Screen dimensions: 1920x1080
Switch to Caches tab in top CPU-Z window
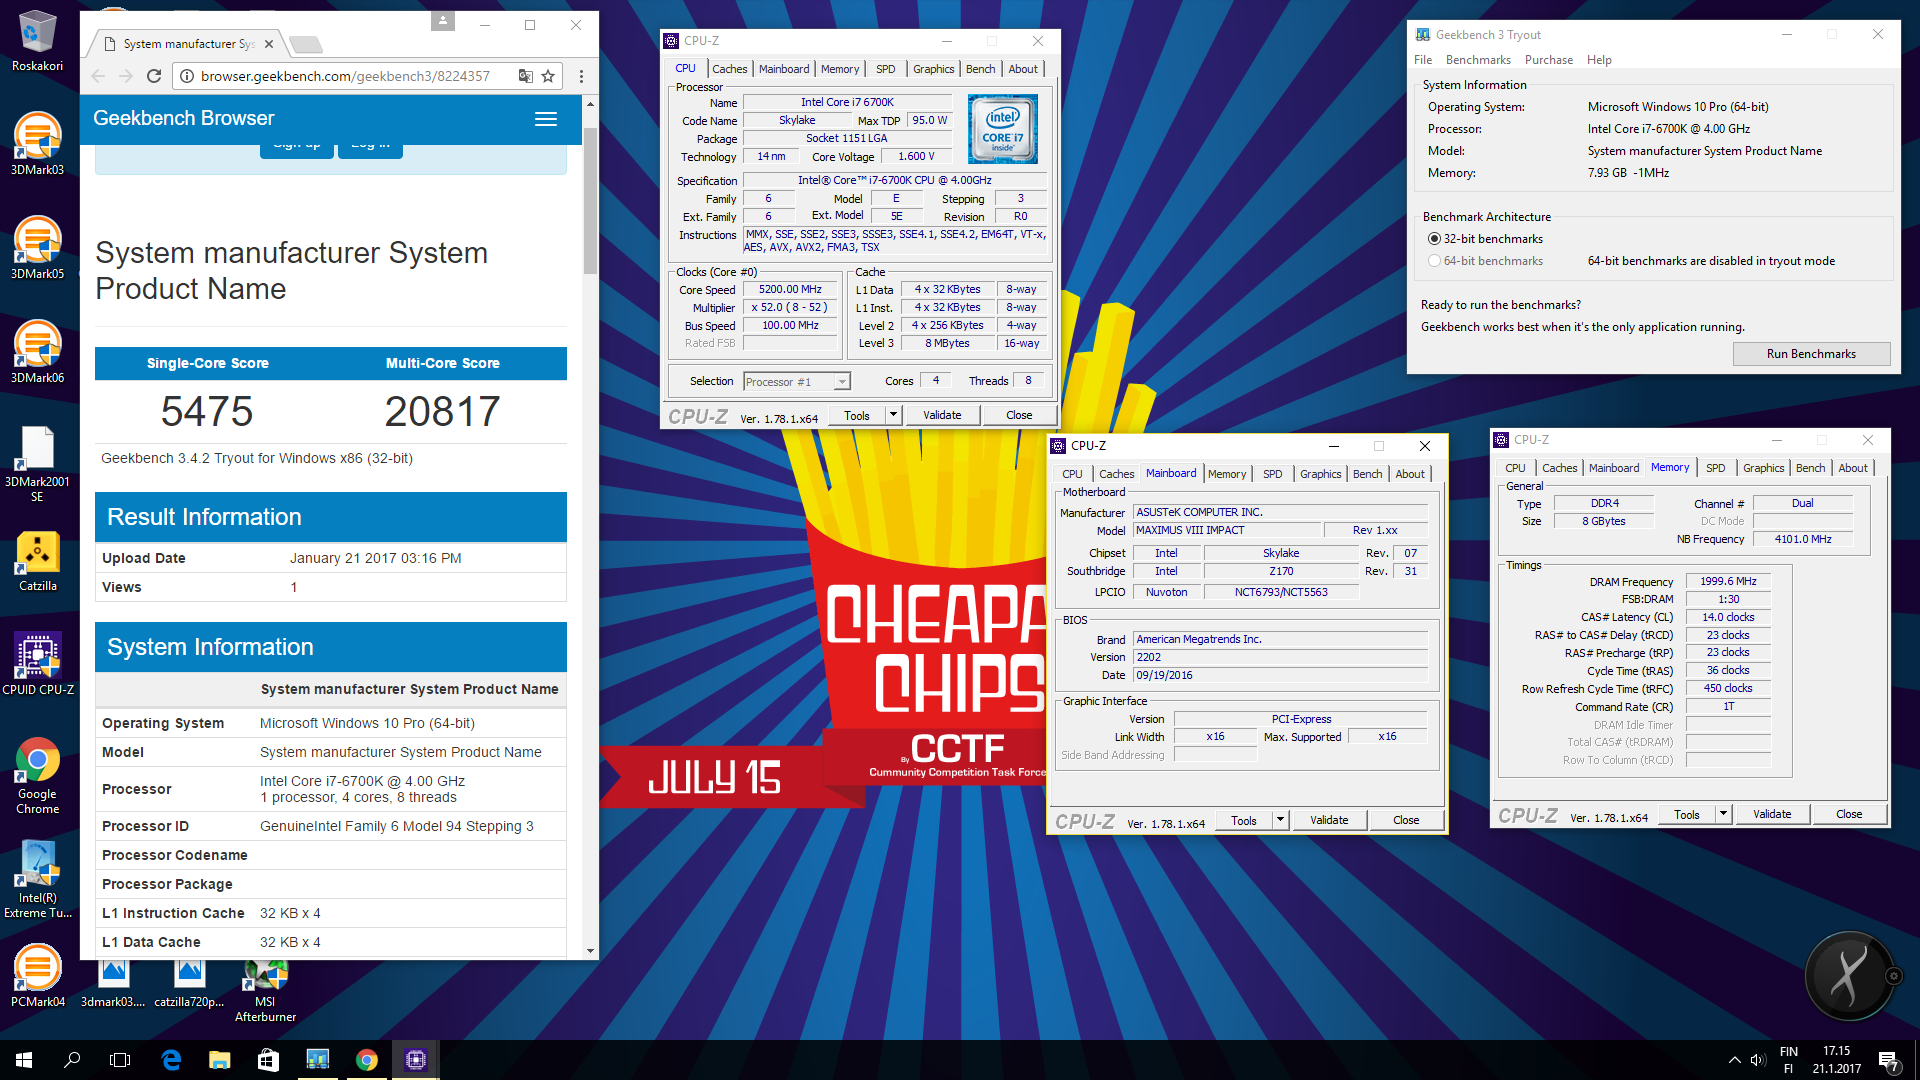pyautogui.click(x=730, y=69)
